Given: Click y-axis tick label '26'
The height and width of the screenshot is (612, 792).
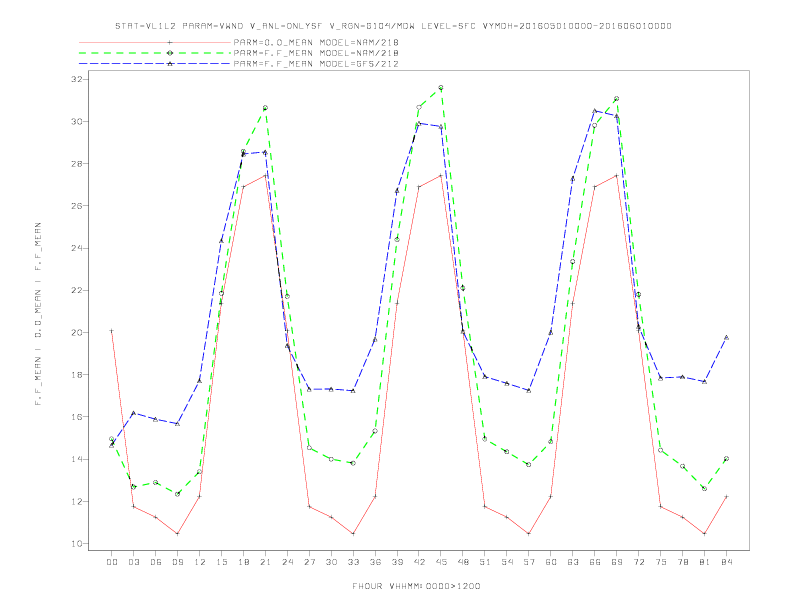Looking at the screenshot, I should [x=77, y=206].
